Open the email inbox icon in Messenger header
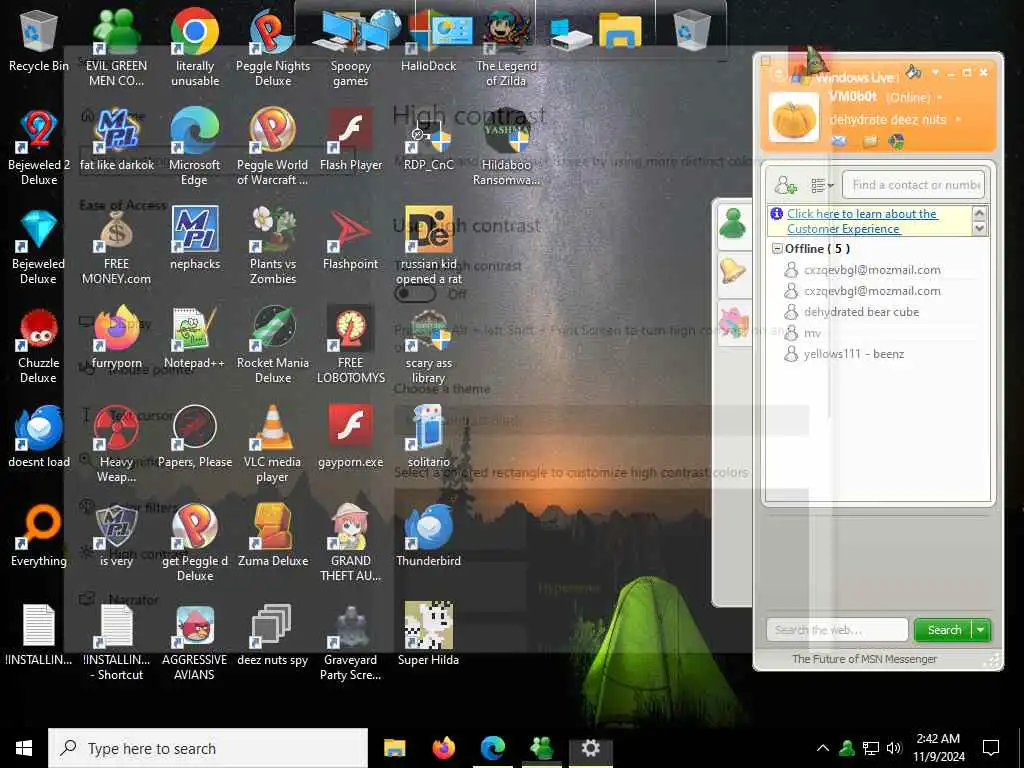 pos(839,141)
